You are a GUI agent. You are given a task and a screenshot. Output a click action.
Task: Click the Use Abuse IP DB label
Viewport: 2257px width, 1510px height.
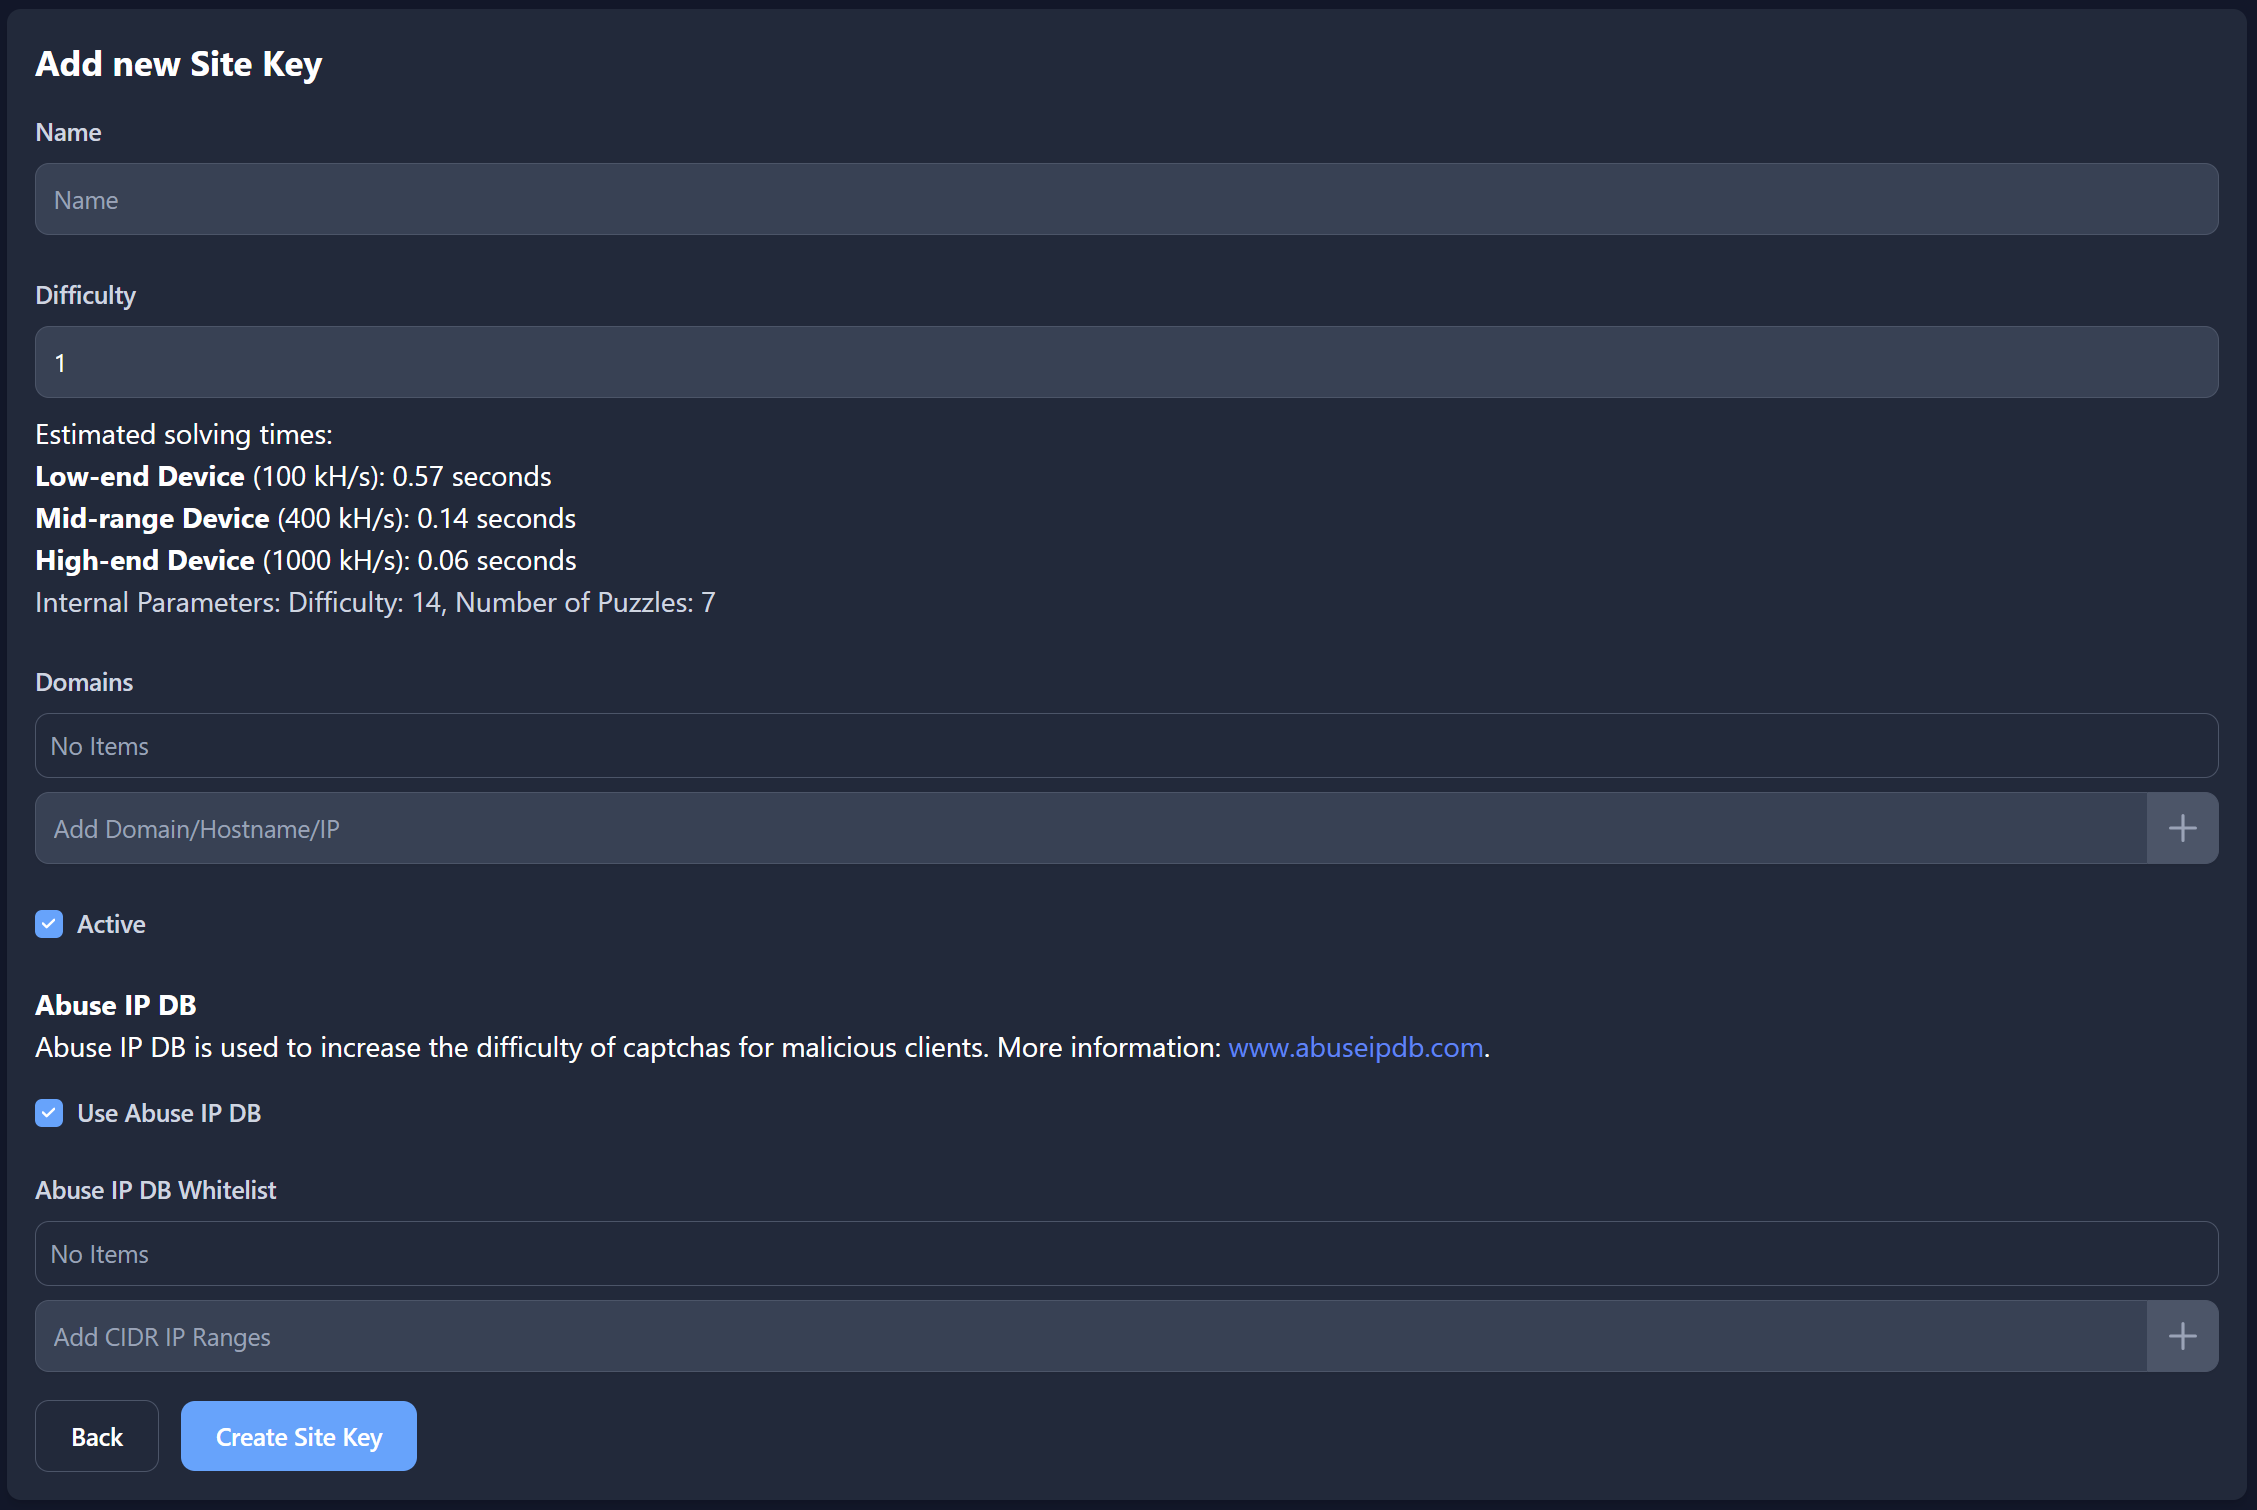coord(169,1112)
